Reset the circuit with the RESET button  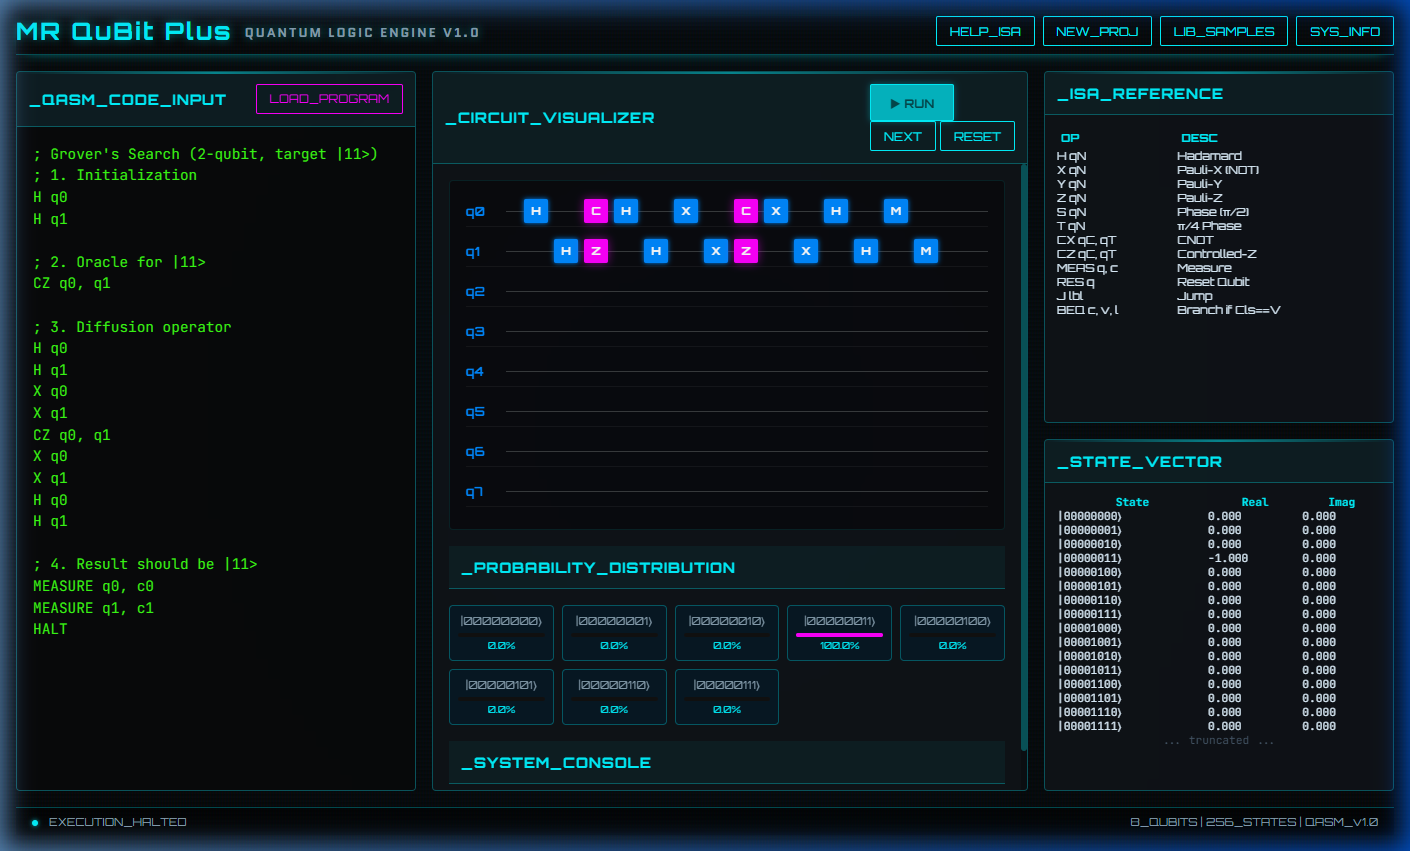coord(977,136)
